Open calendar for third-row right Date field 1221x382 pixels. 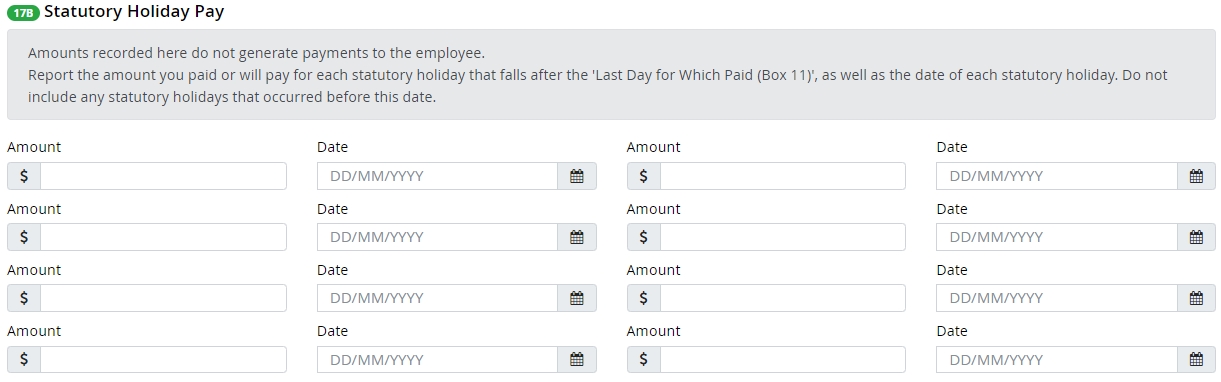1196,298
